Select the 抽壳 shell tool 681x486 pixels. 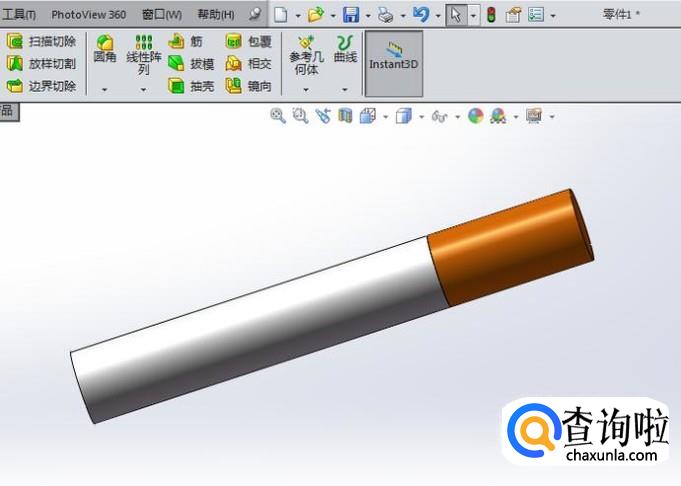click(191, 86)
